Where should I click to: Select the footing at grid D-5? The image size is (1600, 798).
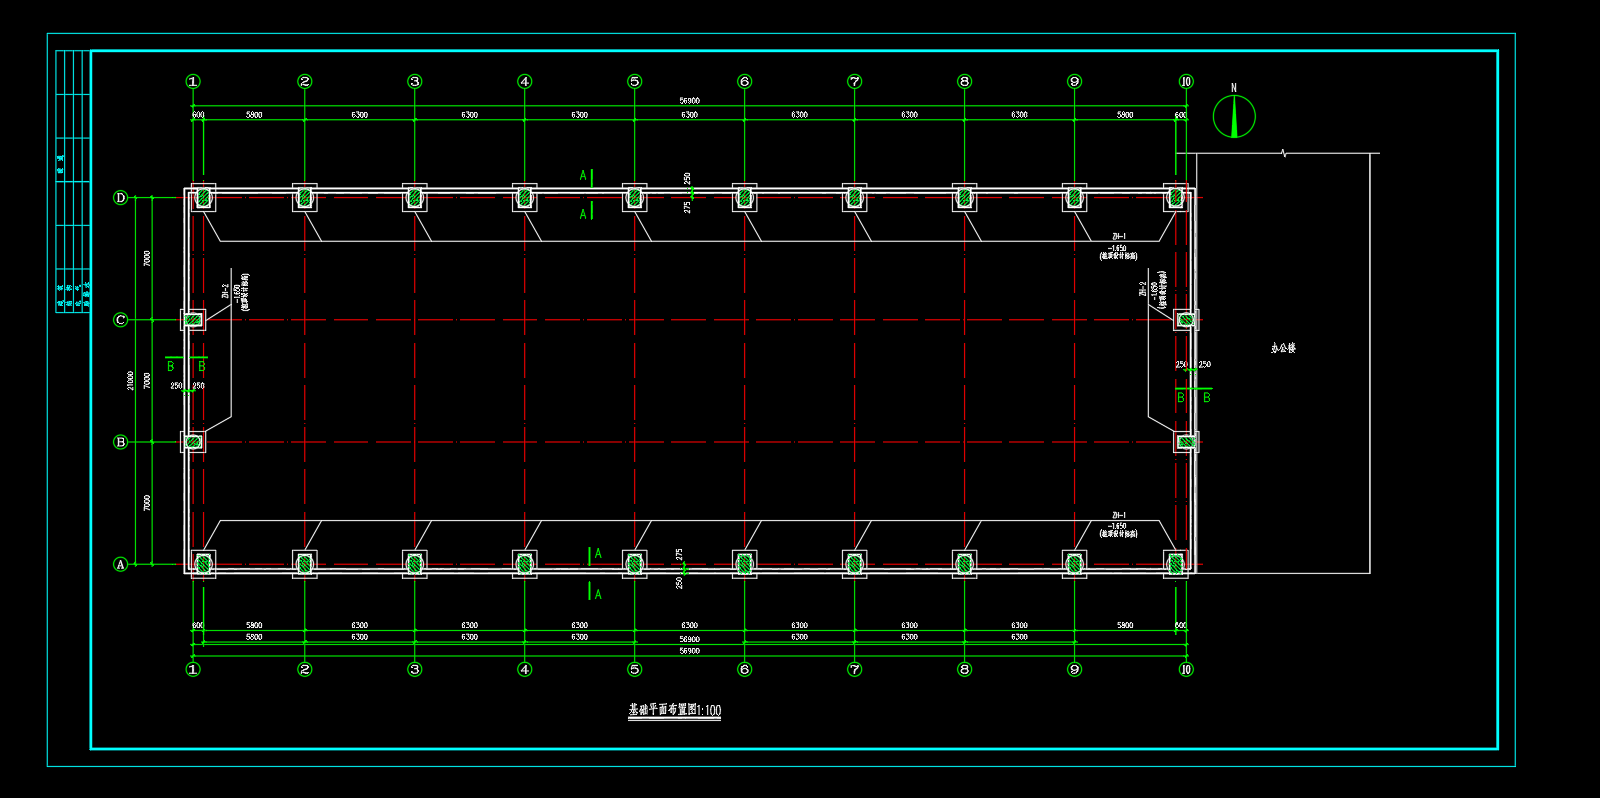click(x=634, y=198)
